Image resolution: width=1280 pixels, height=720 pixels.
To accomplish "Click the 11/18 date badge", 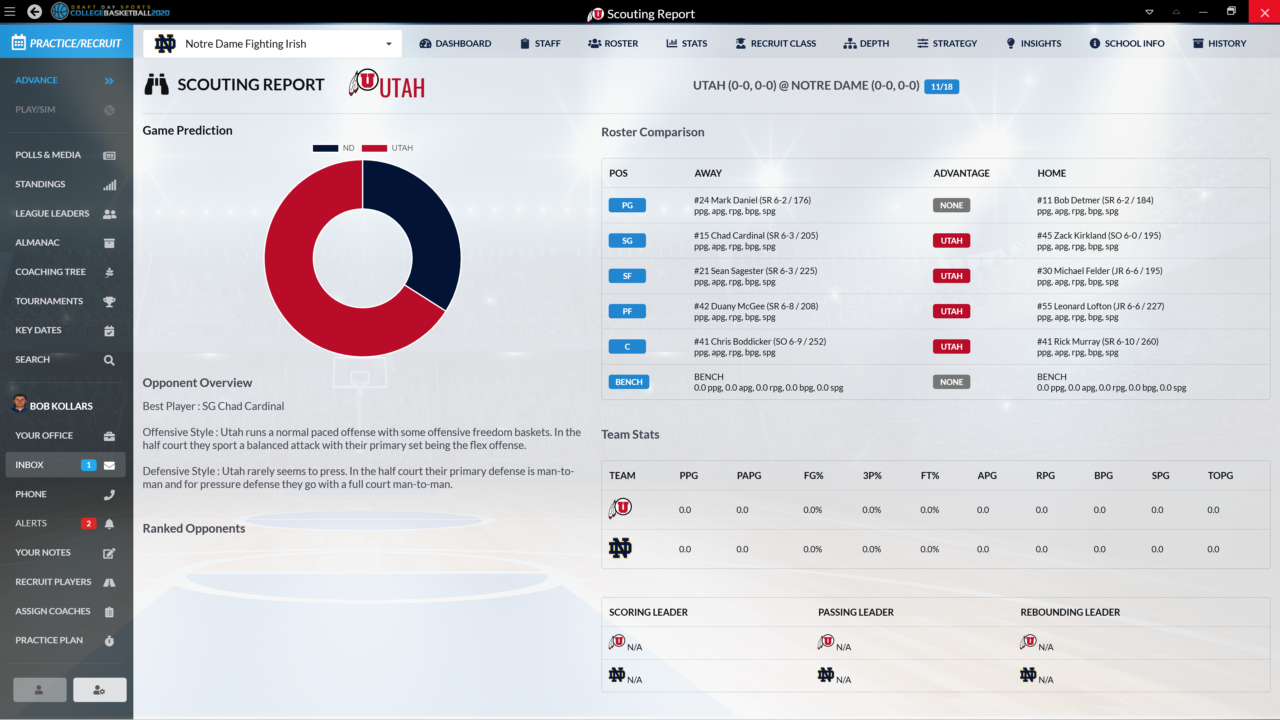I will click(941, 87).
